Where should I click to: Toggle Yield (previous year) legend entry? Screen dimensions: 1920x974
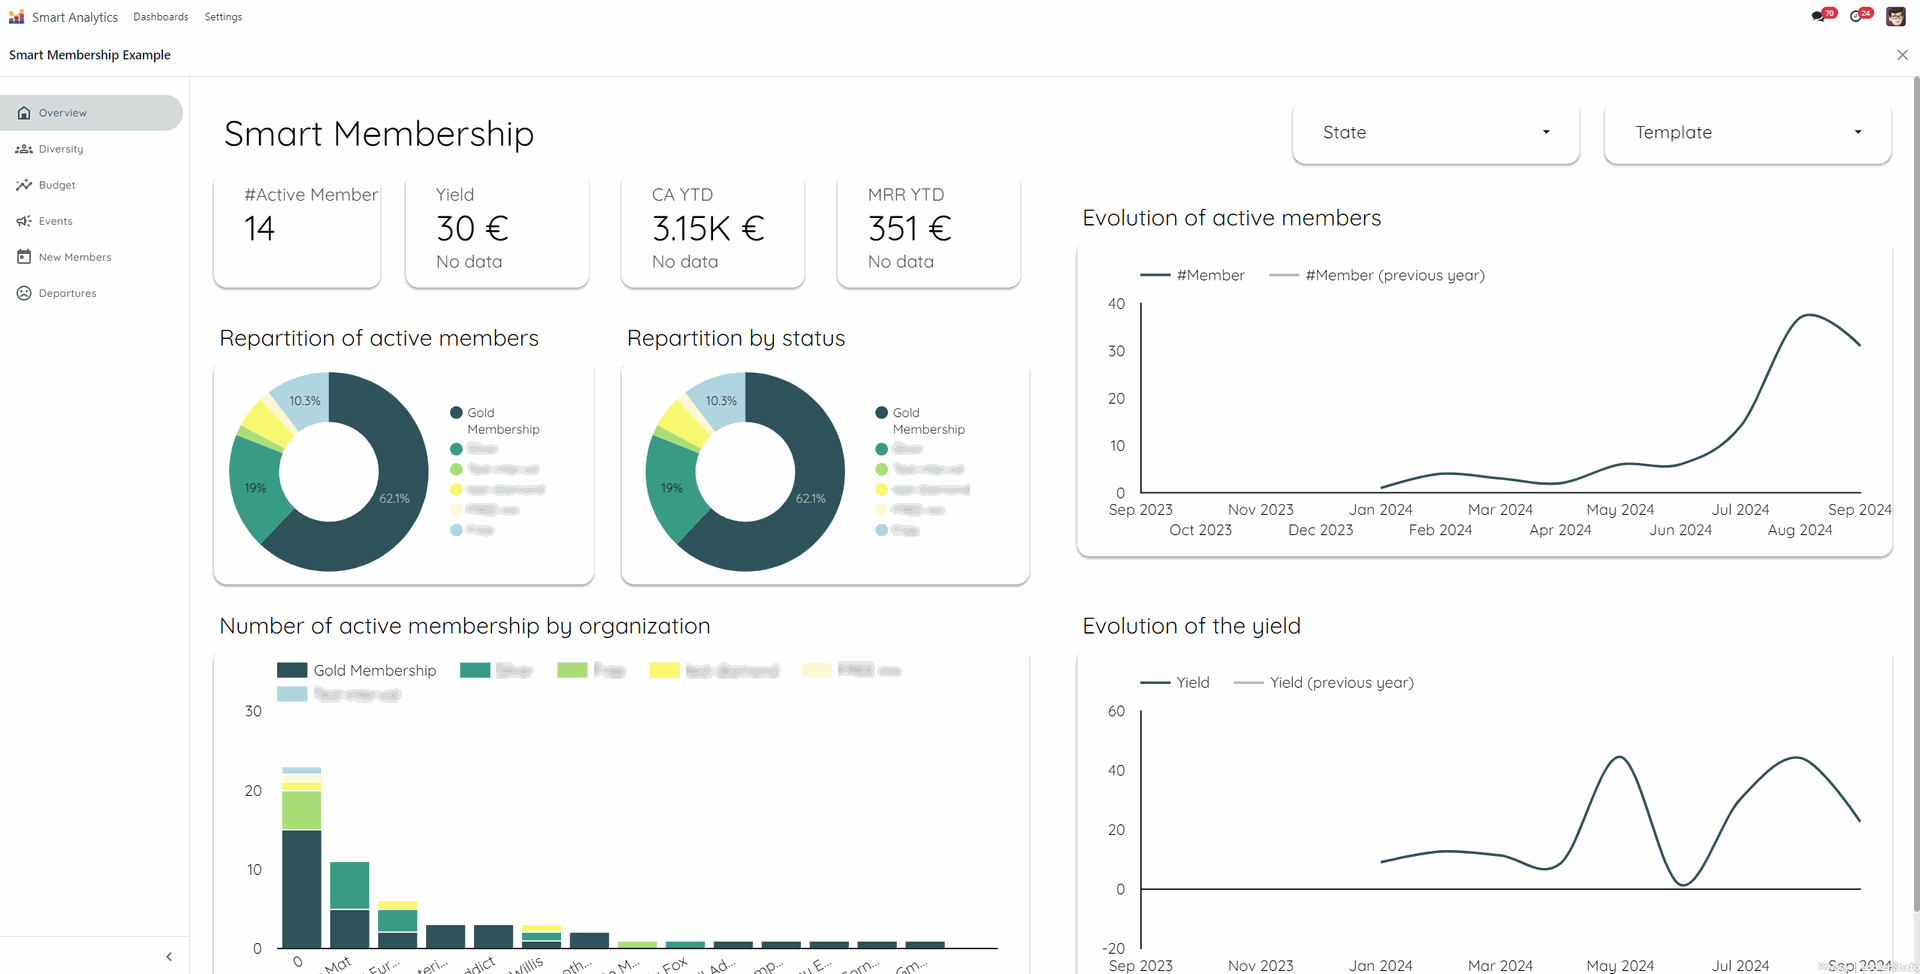point(1324,682)
